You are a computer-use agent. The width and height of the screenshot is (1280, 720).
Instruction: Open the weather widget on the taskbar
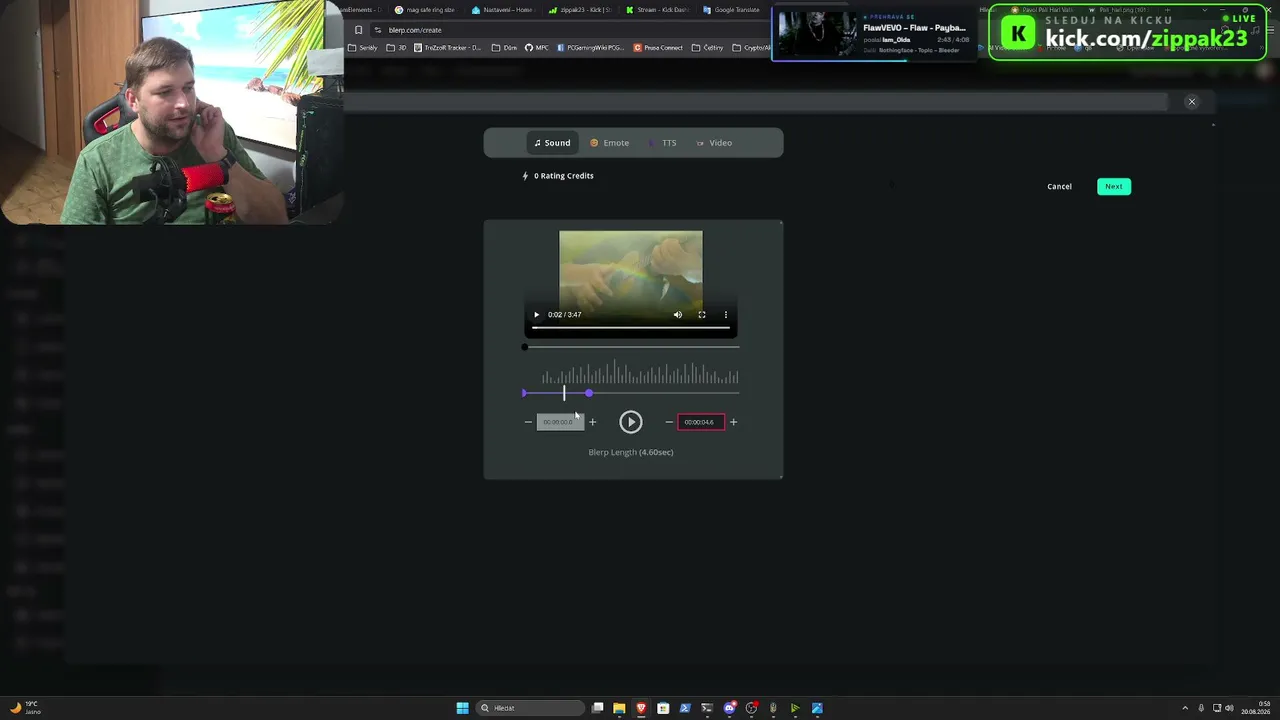[25, 708]
